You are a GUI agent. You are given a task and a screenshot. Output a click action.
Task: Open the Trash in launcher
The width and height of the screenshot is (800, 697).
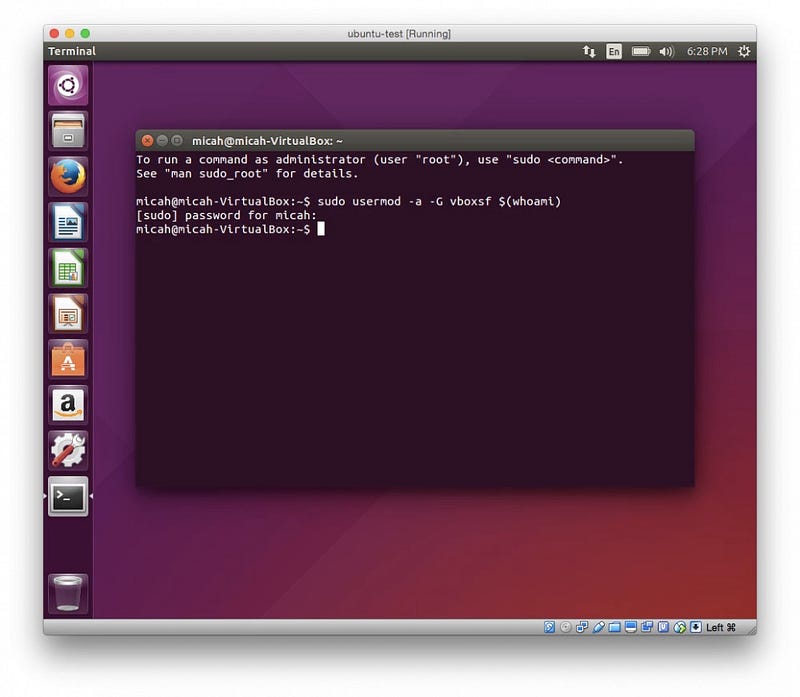pos(68,593)
